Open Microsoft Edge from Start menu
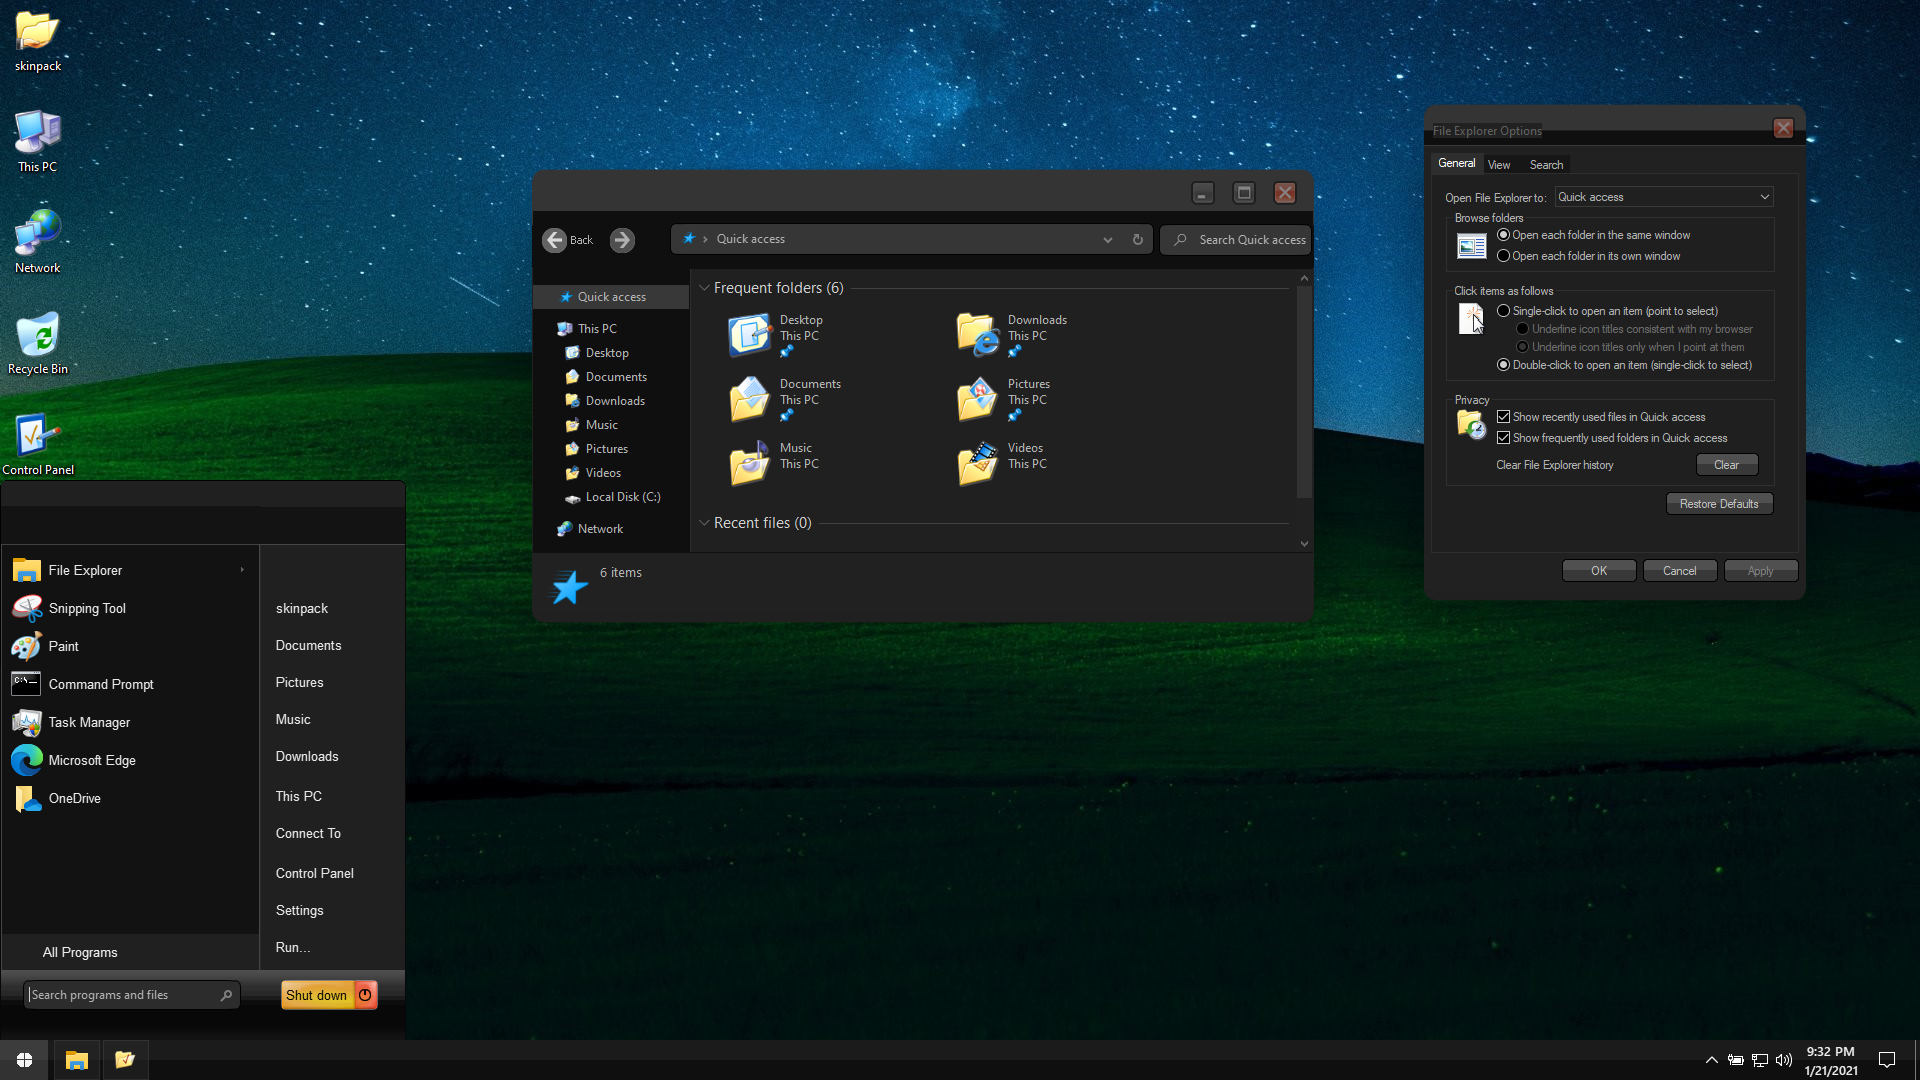The image size is (1920, 1080). (92, 760)
